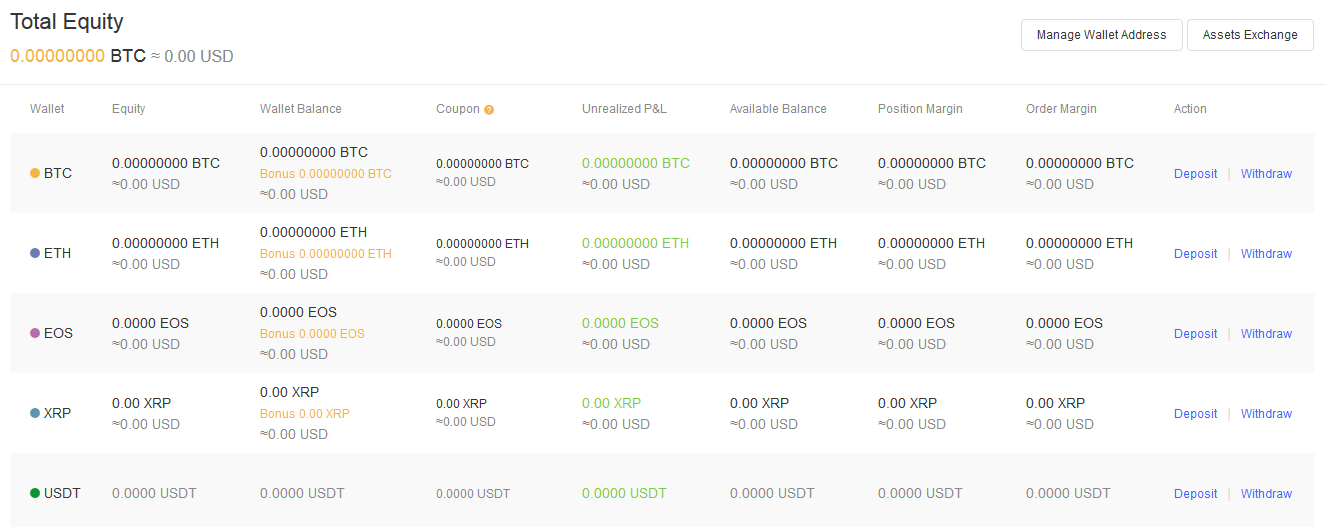Deposit into the USDT wallet
The image size is (1325, 527).
point(1195,494)
